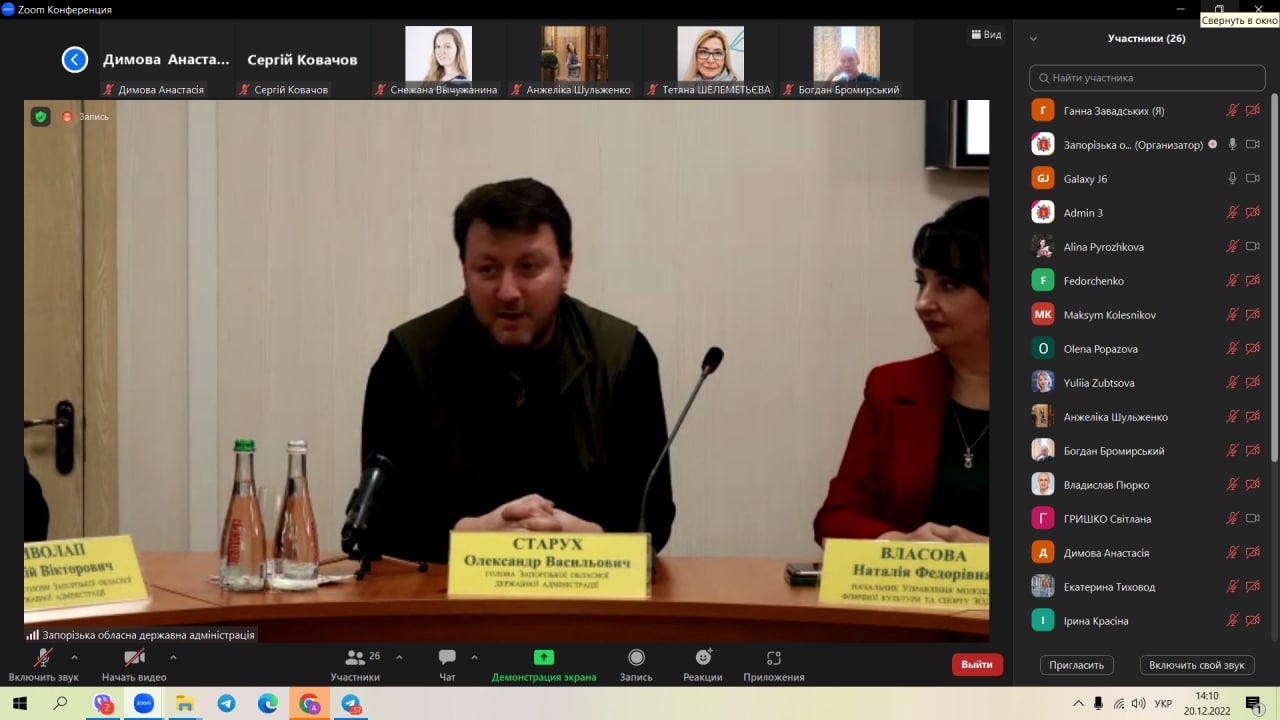Open the Вид view layout menu
The height and width of the screenshot is (720, 1280).
(986, 35)
